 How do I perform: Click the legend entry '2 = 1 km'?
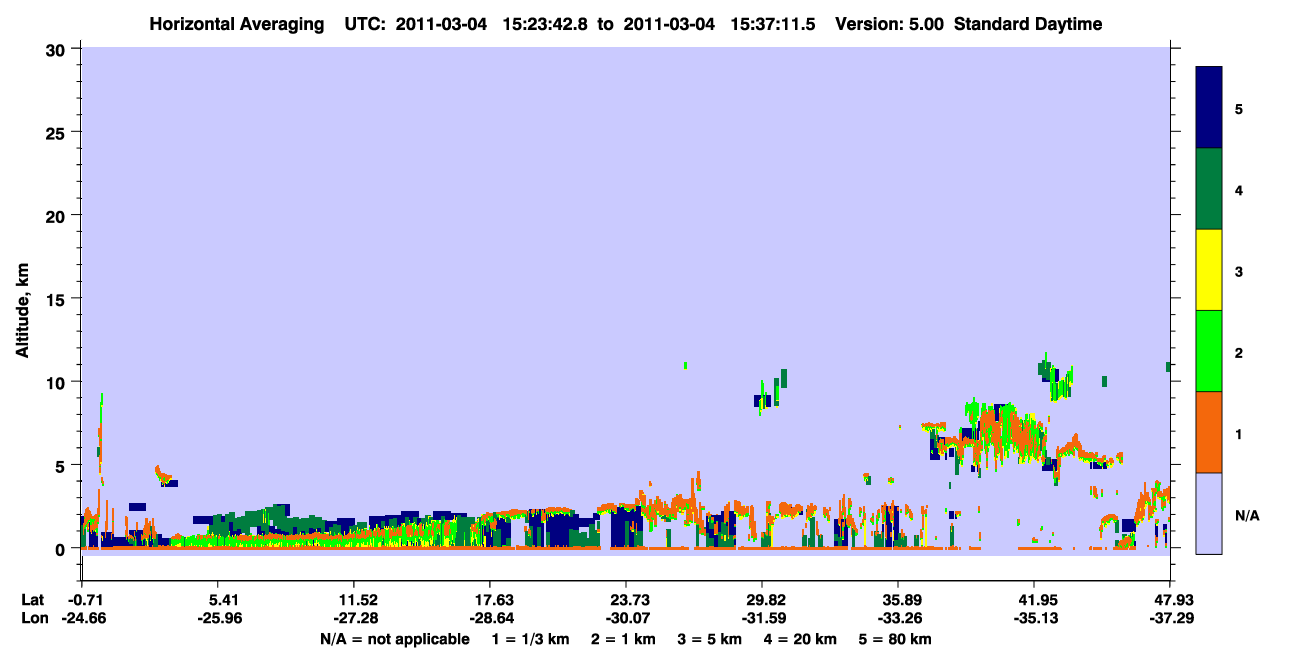625,639
